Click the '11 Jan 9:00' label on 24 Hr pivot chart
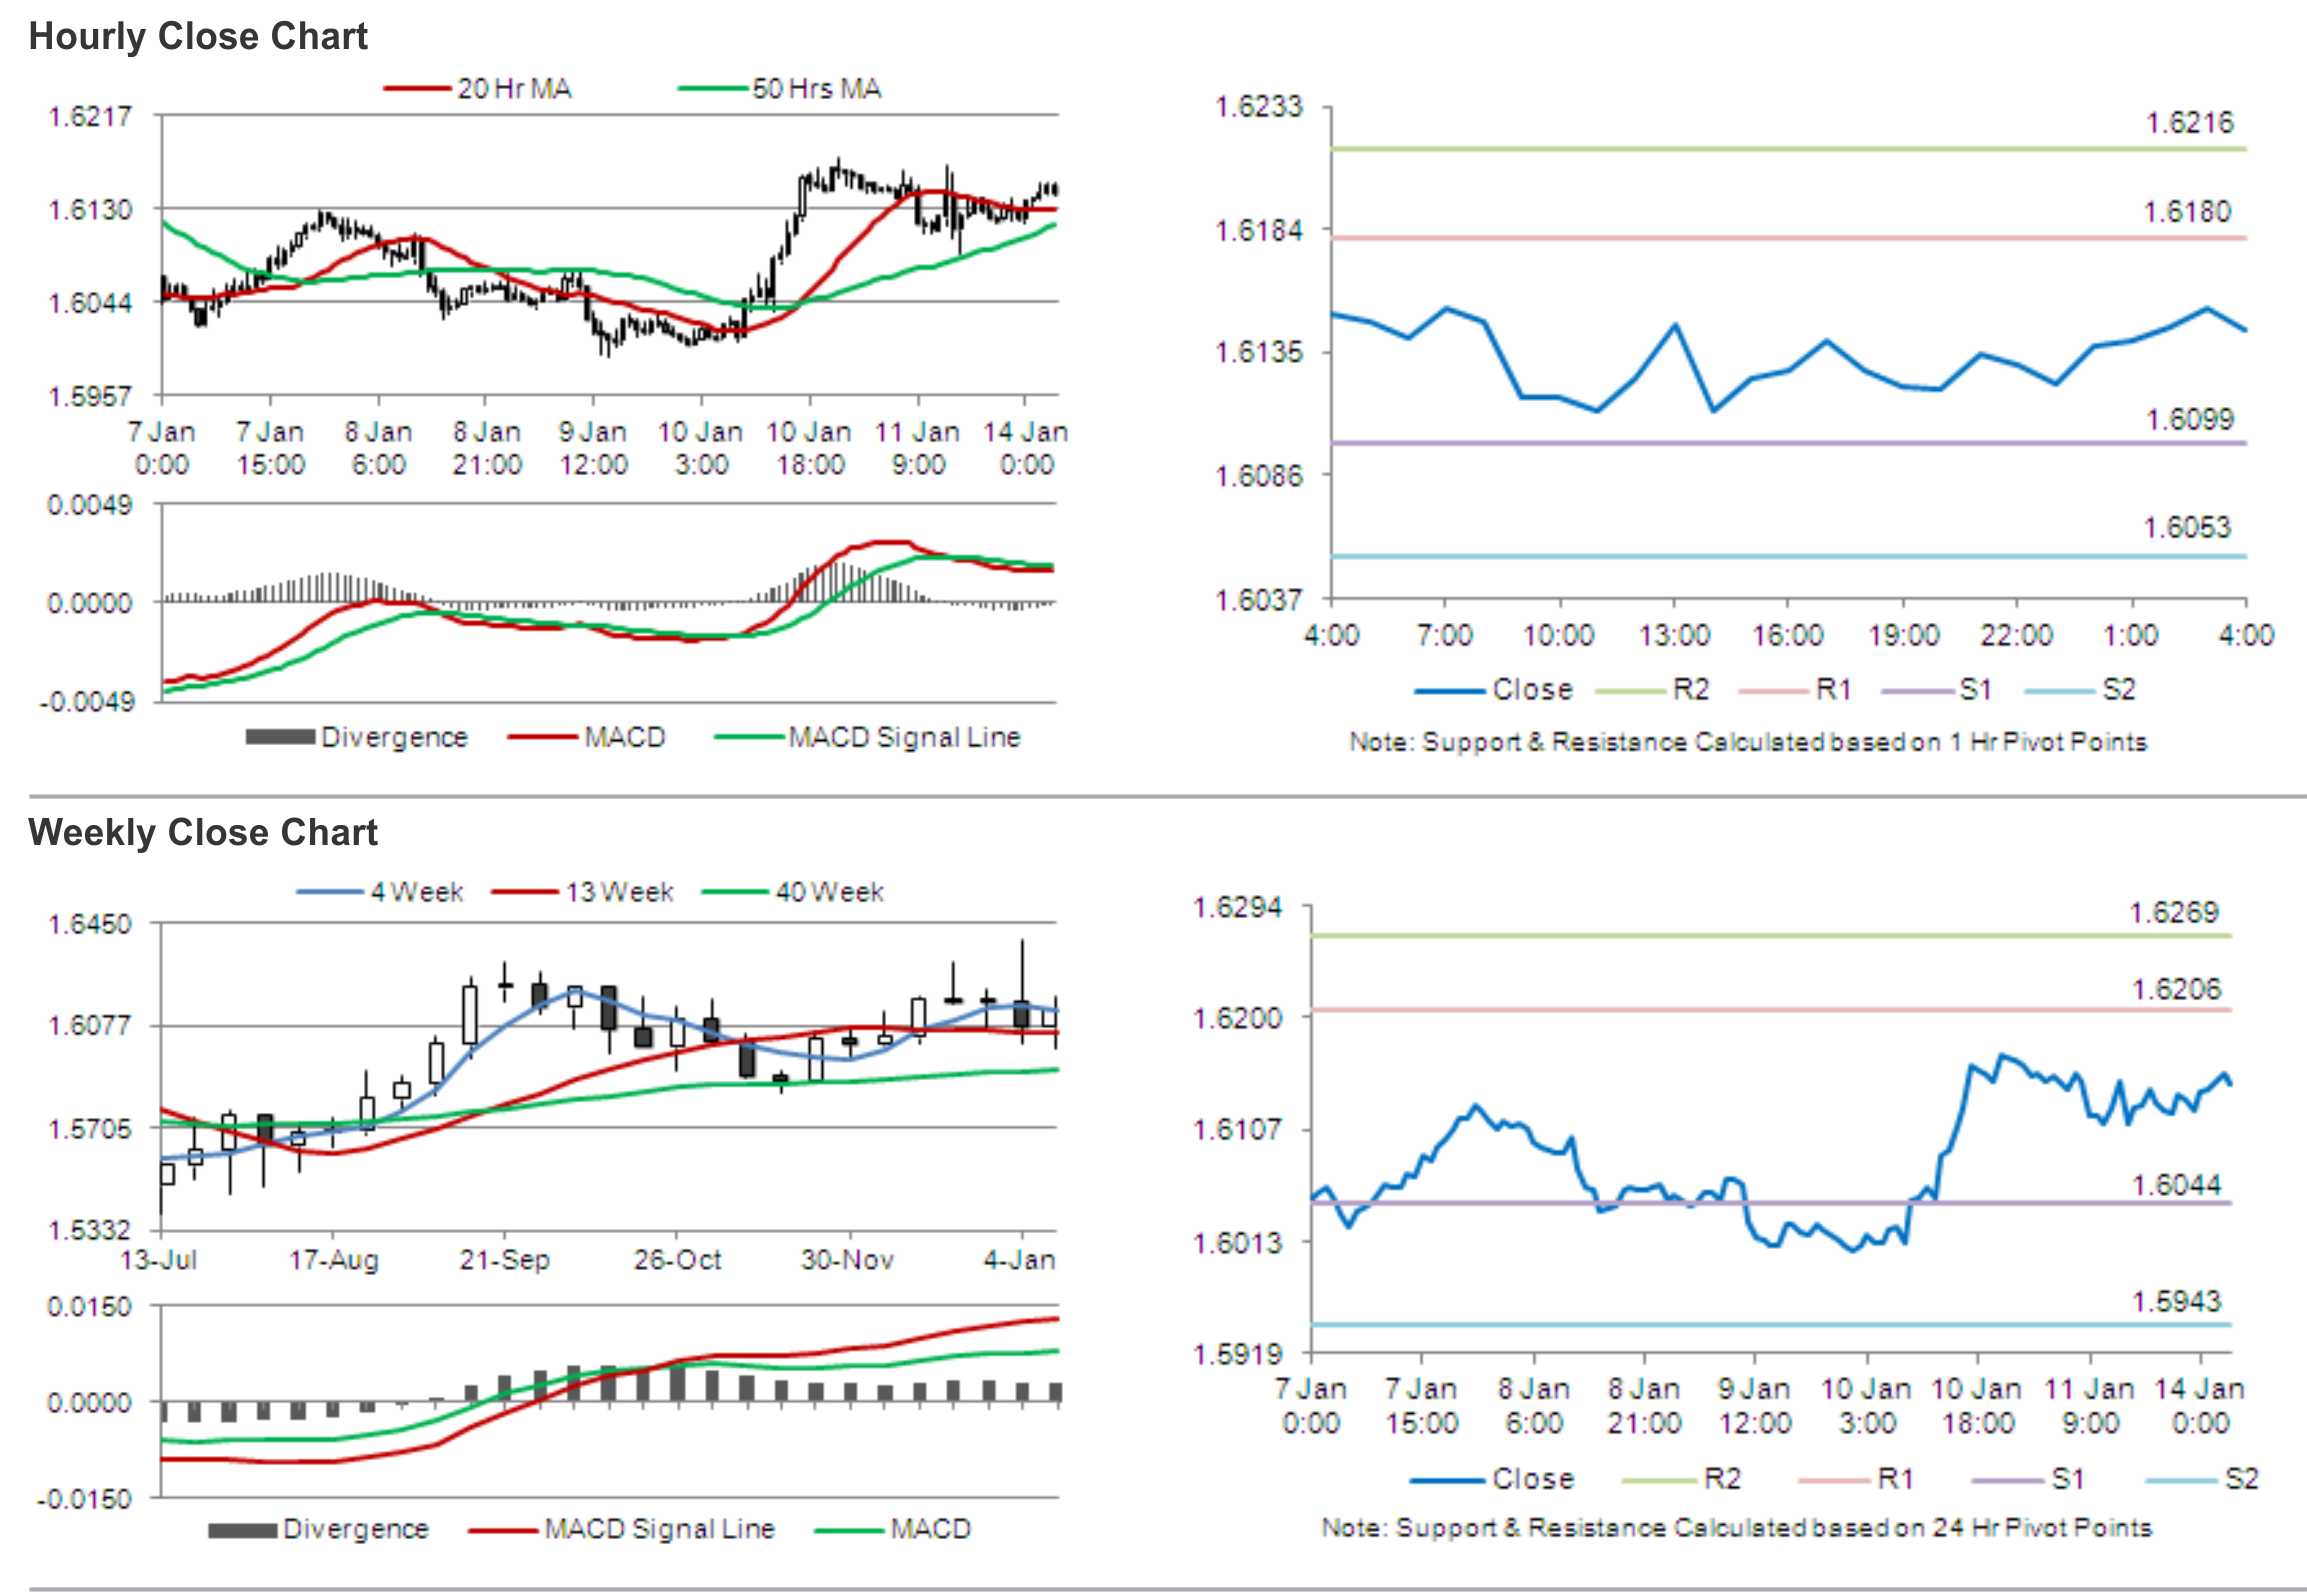Screen dimensions: 2307x1592 (x=2089, y=1406)
